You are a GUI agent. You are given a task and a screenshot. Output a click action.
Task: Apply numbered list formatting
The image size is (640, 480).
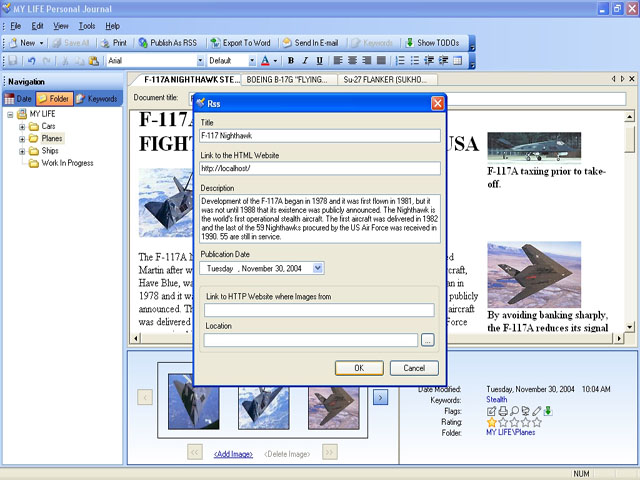[400, 61]
